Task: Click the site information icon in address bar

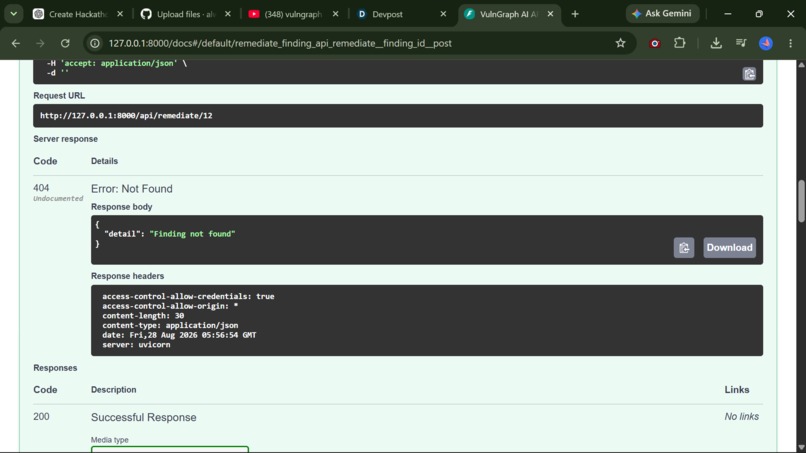Action: pos(95,43)
